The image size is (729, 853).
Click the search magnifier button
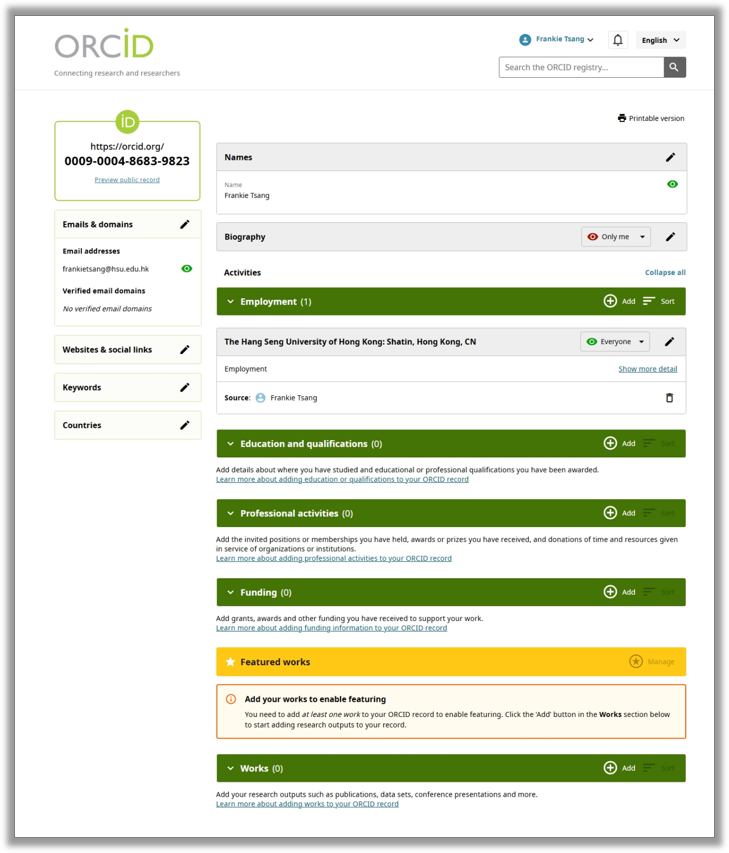pos(674,67)
